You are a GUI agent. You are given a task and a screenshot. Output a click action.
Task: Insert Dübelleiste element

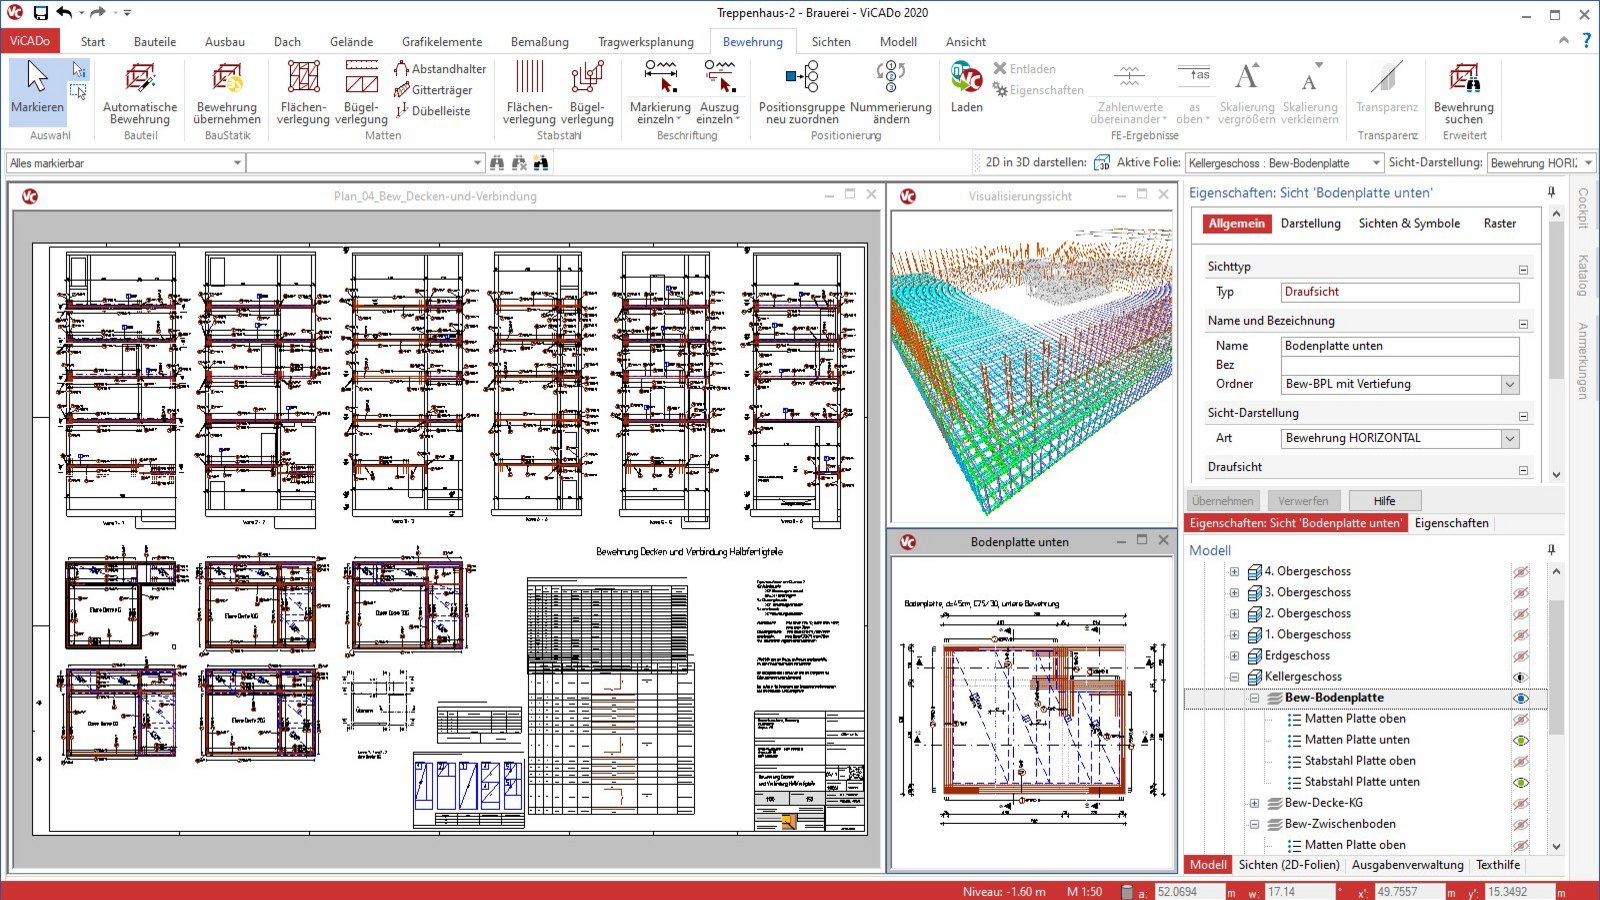[432, 111]
